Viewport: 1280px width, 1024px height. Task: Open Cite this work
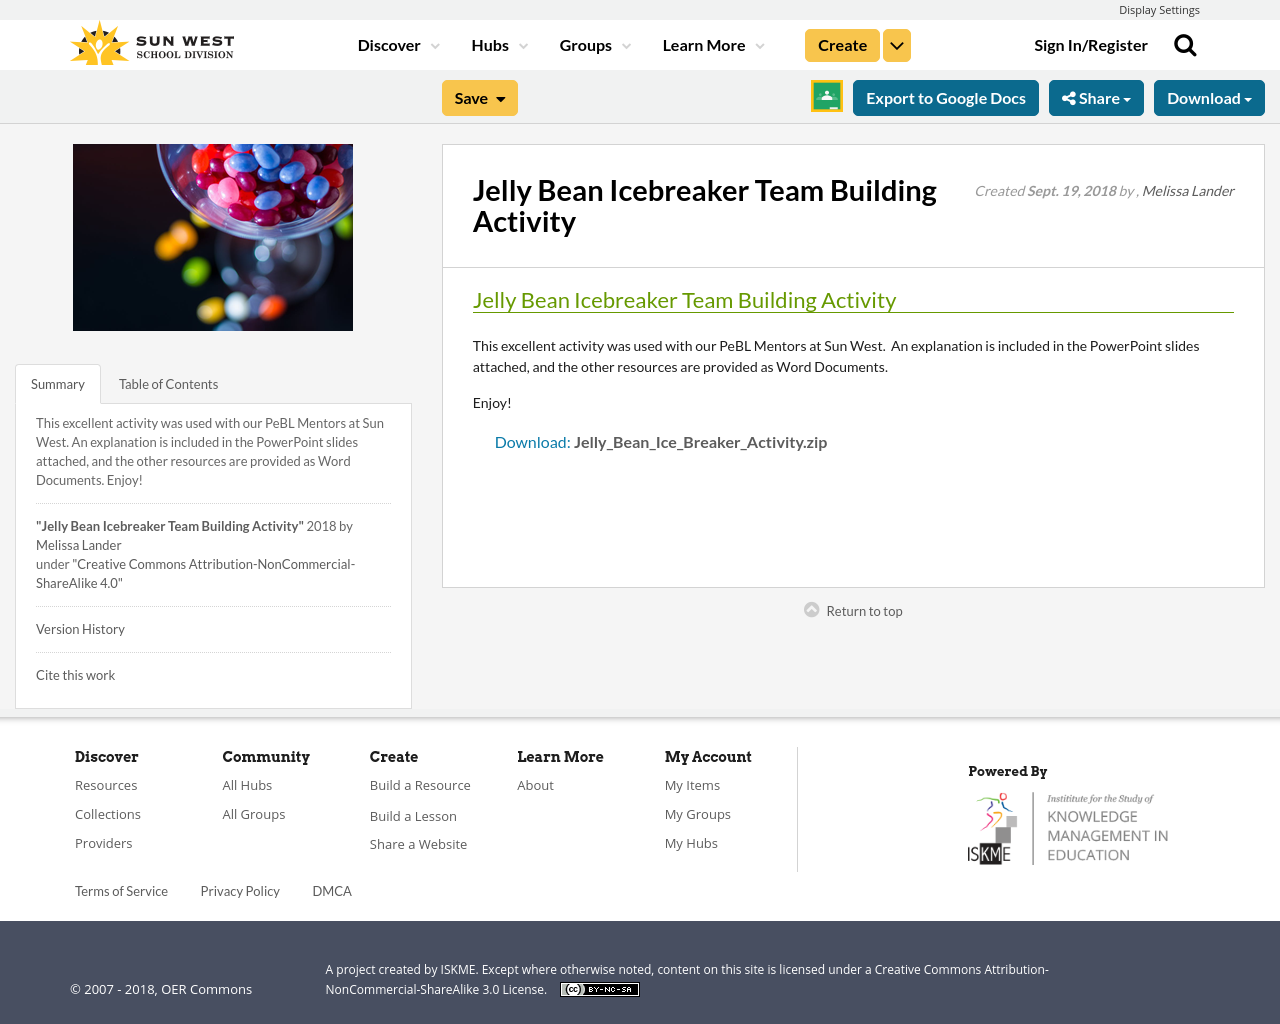pos(75,674)
